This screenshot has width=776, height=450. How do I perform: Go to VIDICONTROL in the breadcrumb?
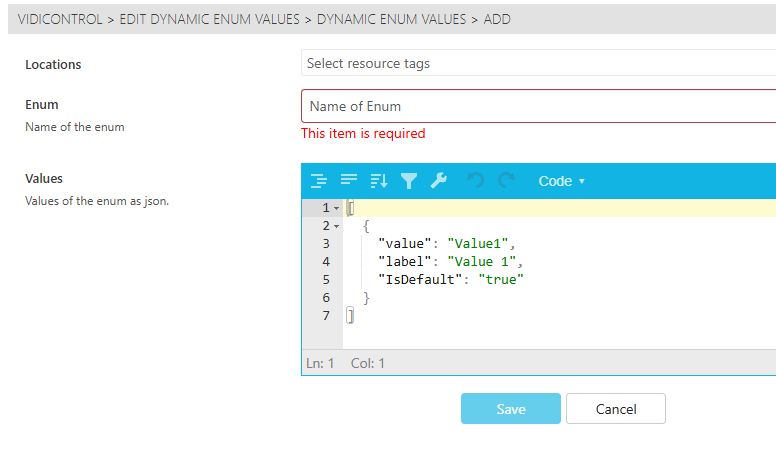point(60,19)
